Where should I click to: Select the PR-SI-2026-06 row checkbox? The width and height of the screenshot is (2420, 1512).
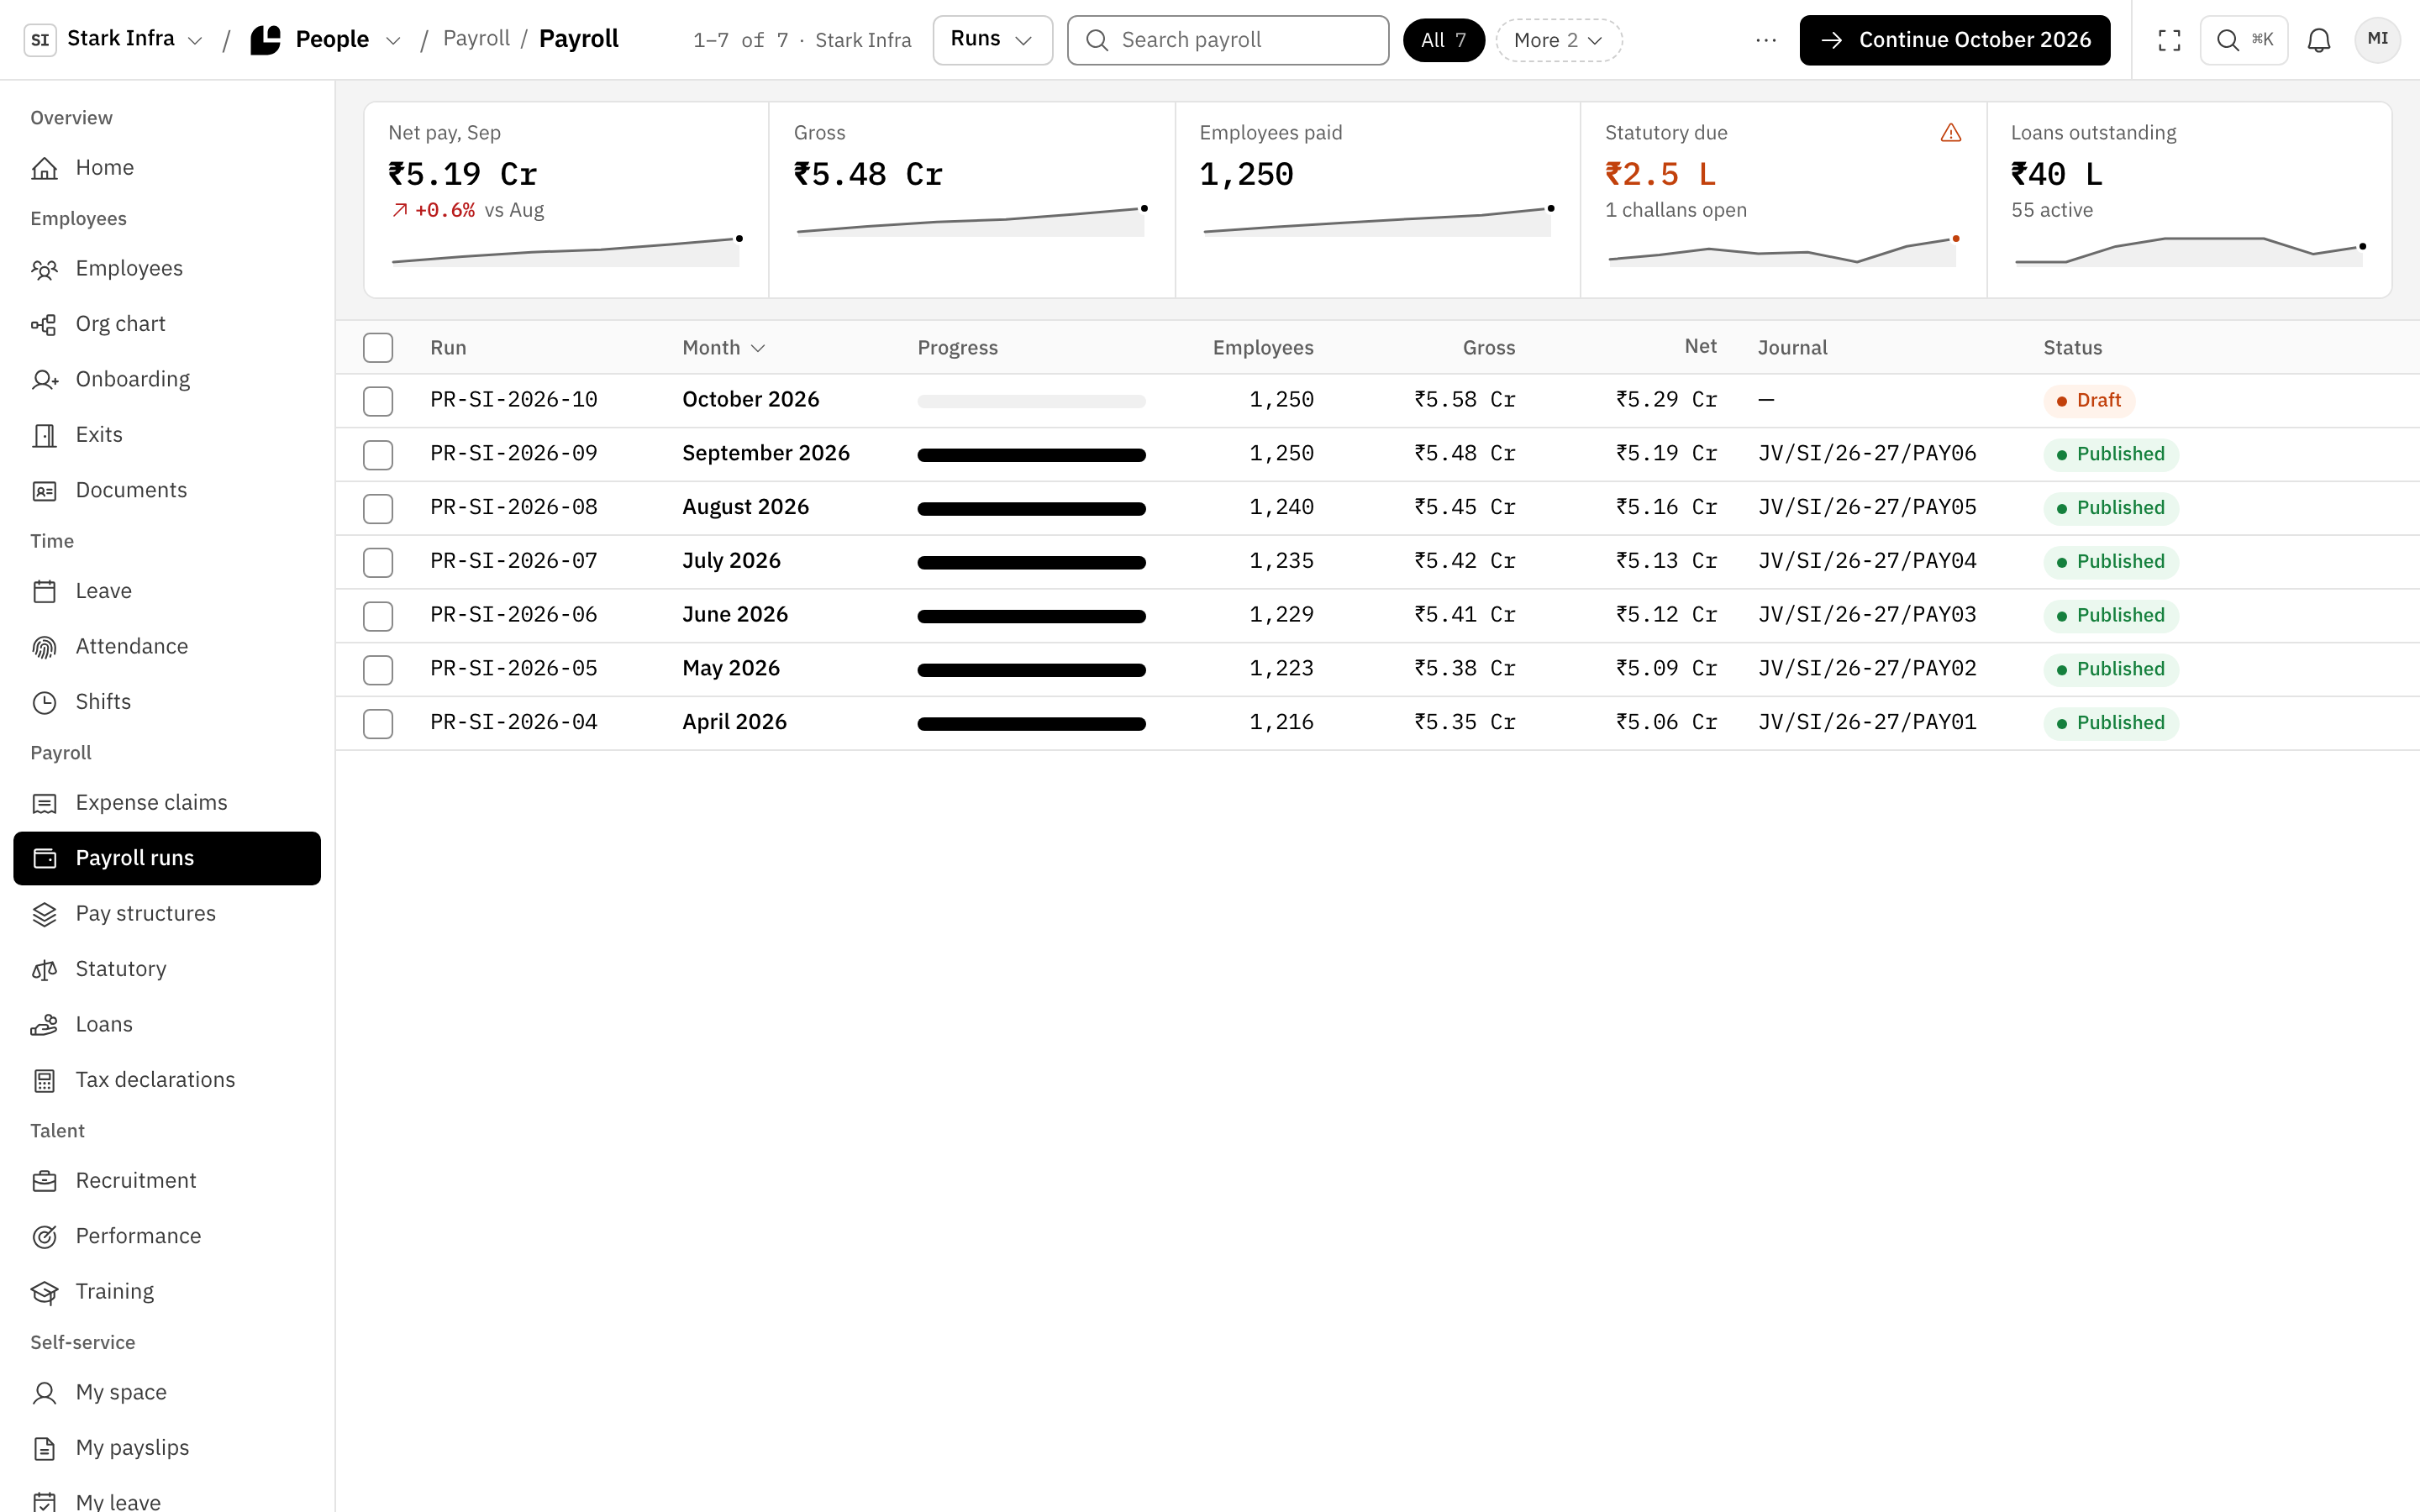pyautogui.click(x=378, y=616)
